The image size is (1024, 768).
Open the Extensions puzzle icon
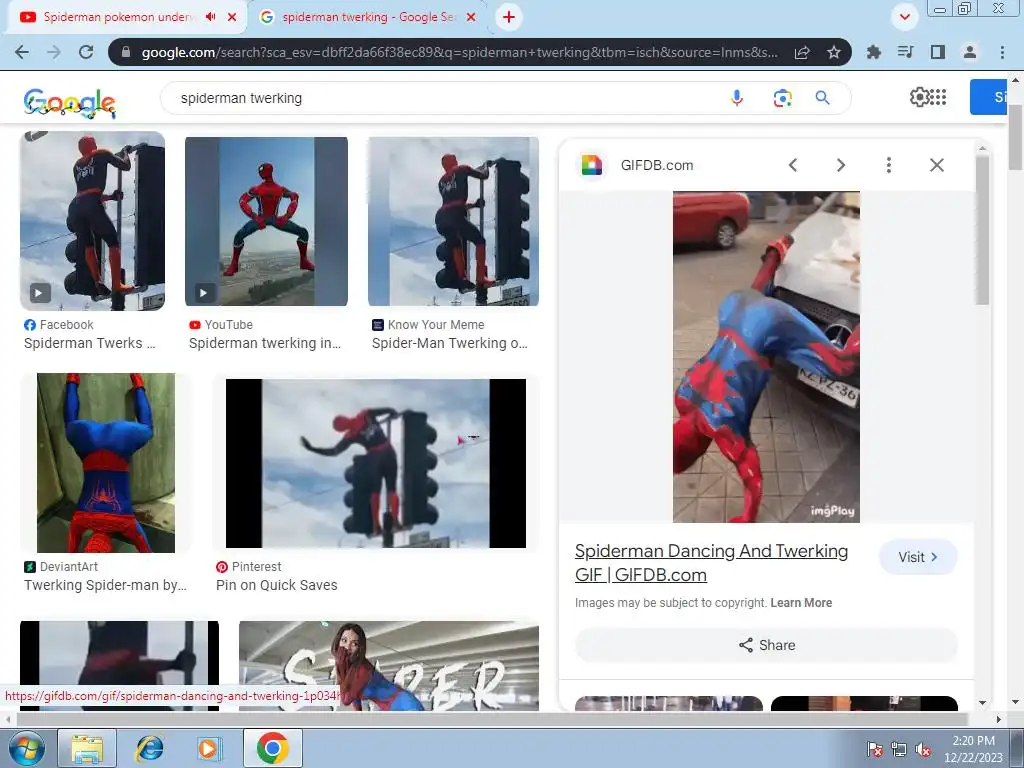[x=874, y=52]
